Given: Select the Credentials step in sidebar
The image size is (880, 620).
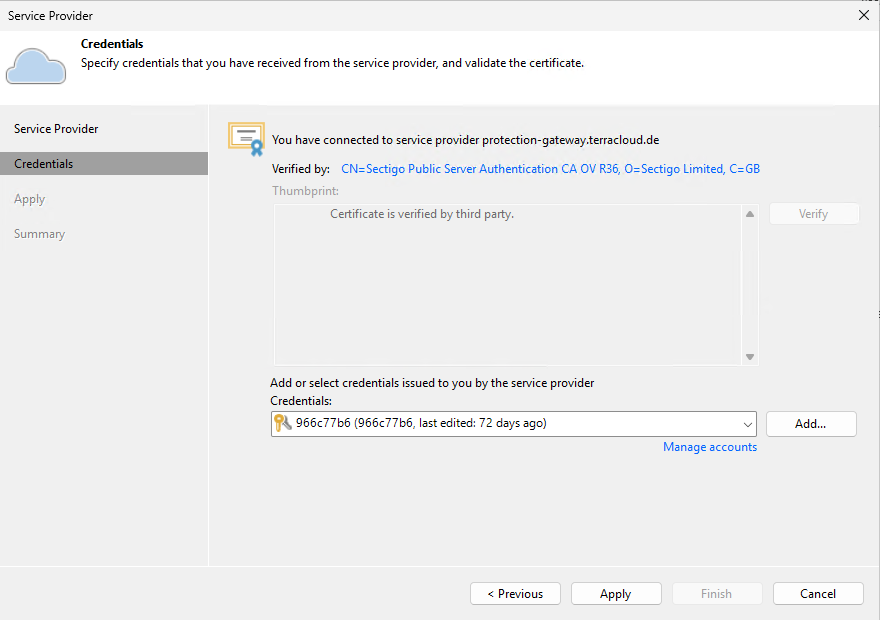Looking at the screenshot, I should point(44,164).
